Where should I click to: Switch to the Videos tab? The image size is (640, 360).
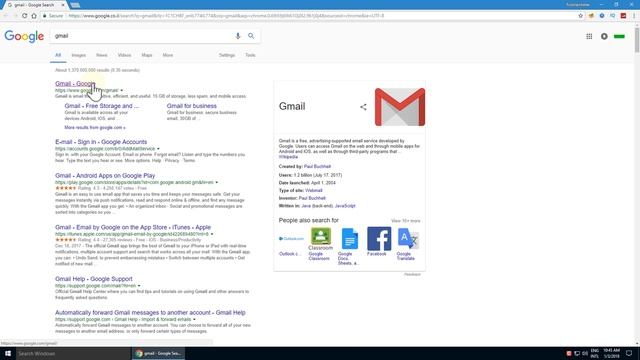[x=124, y=55]
